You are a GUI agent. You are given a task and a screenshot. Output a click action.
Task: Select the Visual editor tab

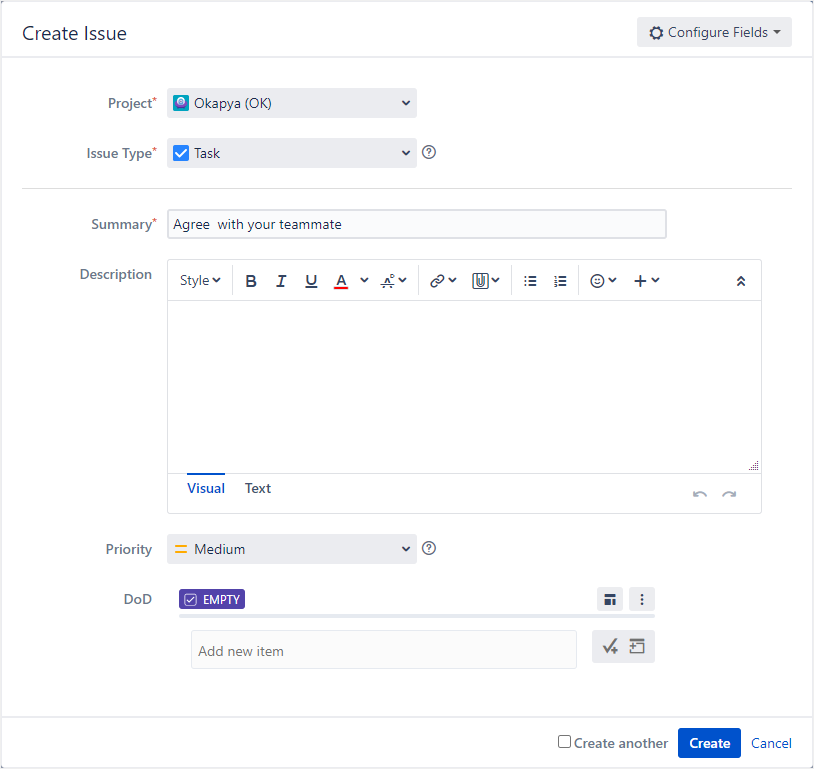click(x=206, y=489)
